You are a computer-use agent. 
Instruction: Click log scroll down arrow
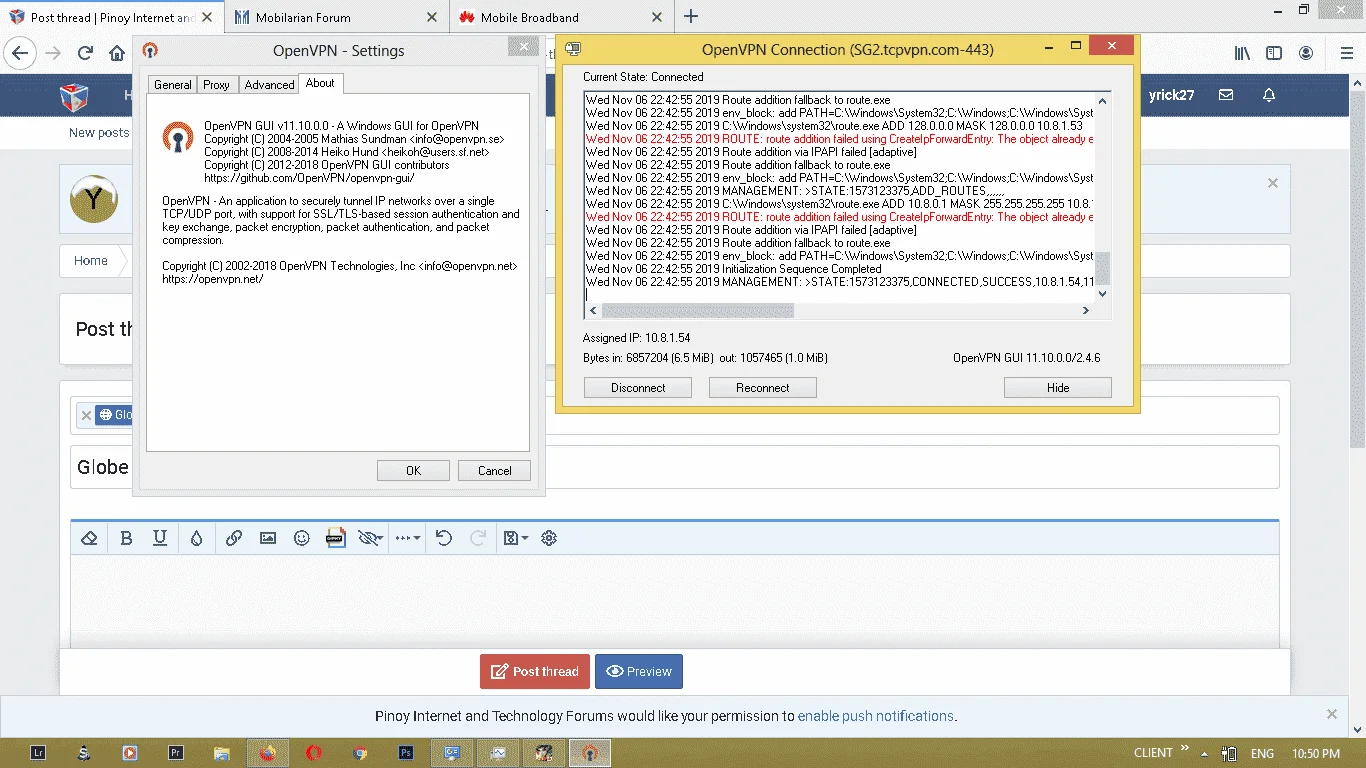(1103, 294)
